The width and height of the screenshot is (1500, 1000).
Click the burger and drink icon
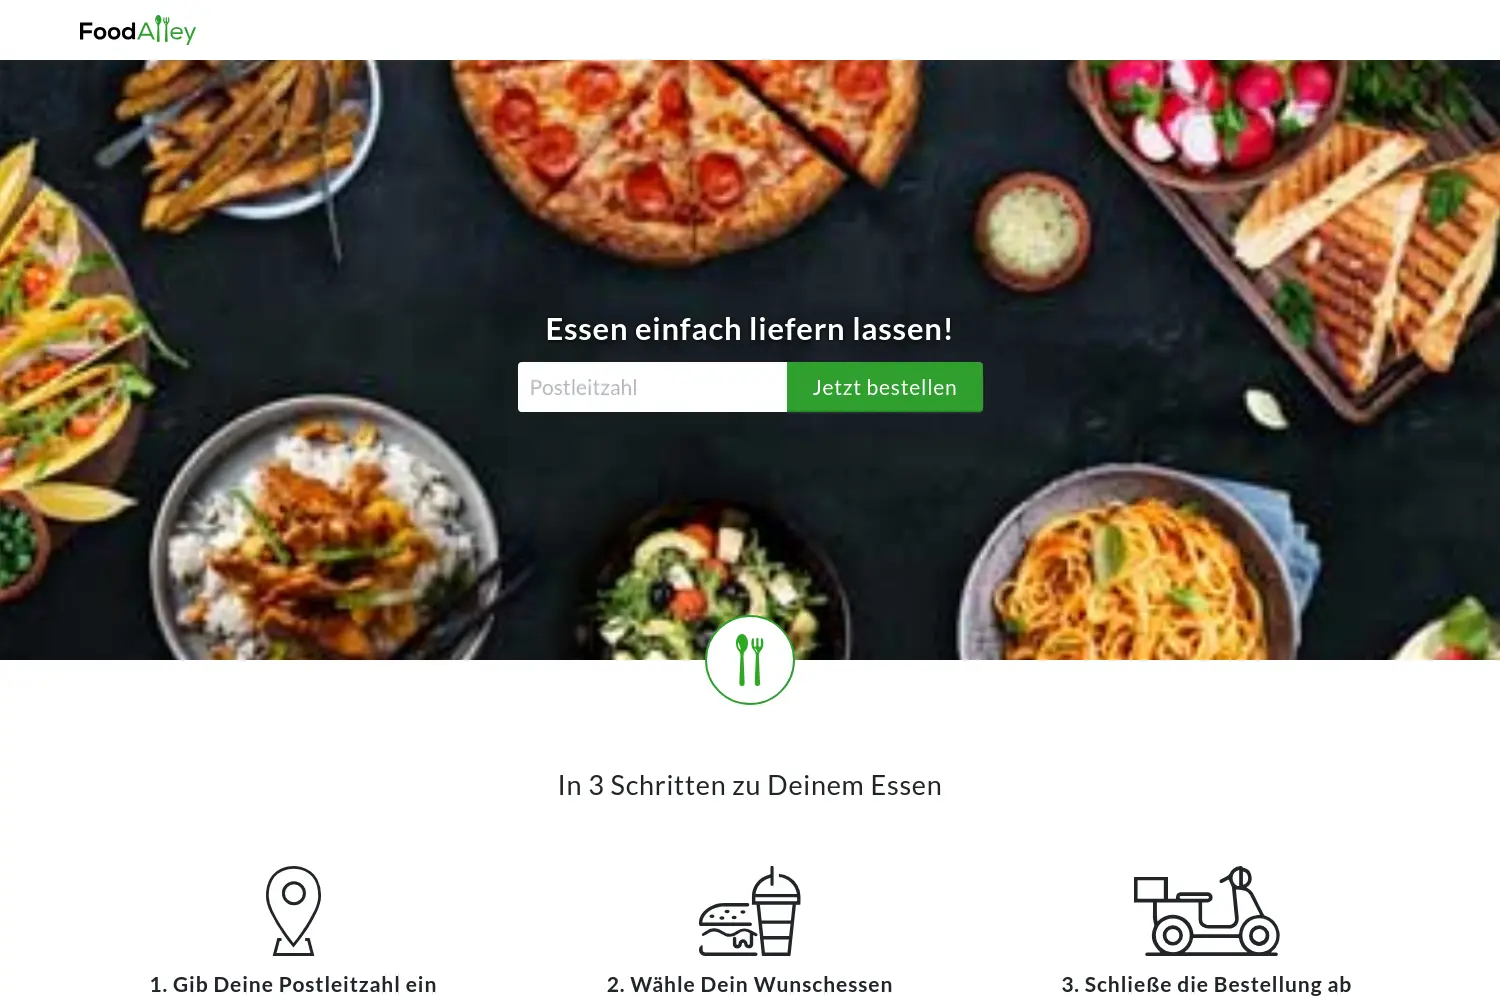click(x=750, y=911)
